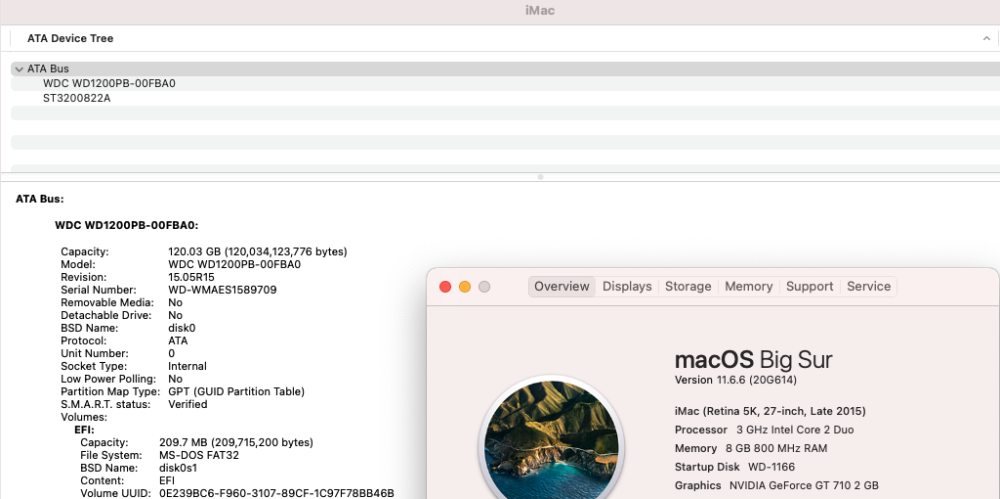This screenshot has width=1000, height=499.
Task: Click the macOS Big Sur wallpaper icon
Action: [551, 440]
